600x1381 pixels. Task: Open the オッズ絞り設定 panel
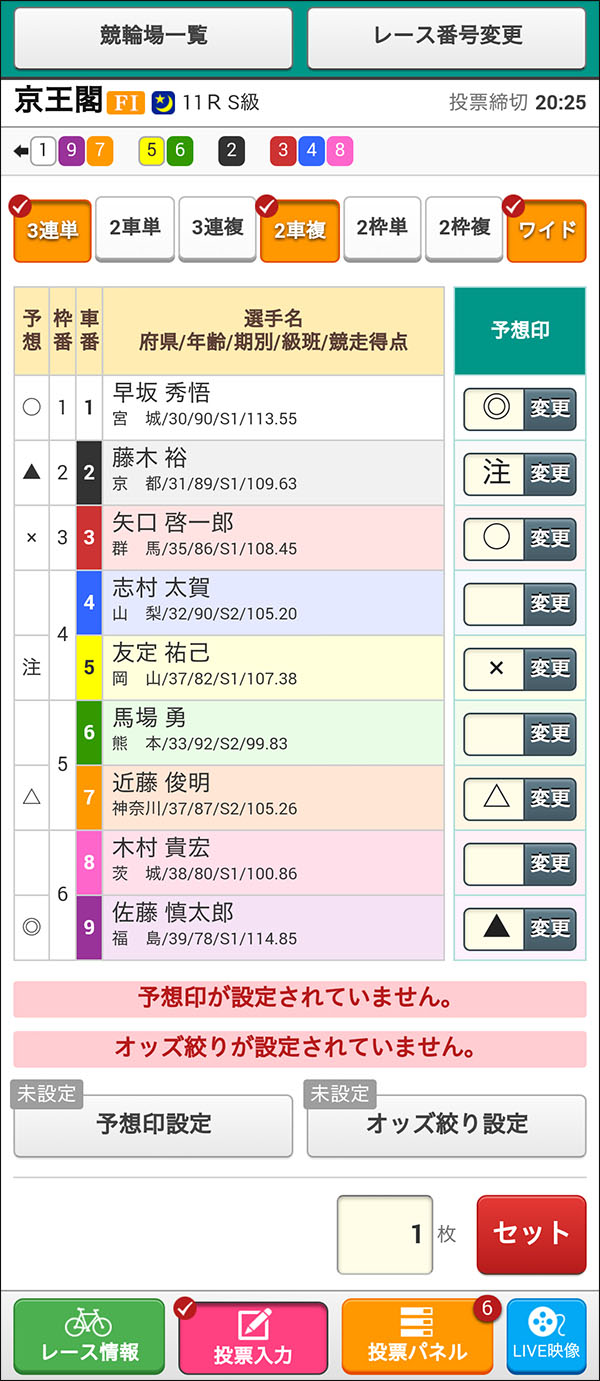pyautogui.click(x=446, y=1125)
